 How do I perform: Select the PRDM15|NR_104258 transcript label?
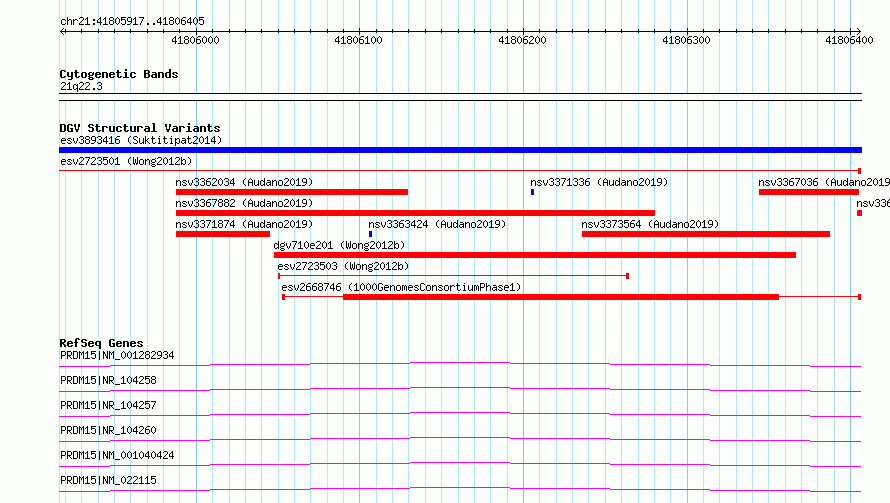point(108,380)
